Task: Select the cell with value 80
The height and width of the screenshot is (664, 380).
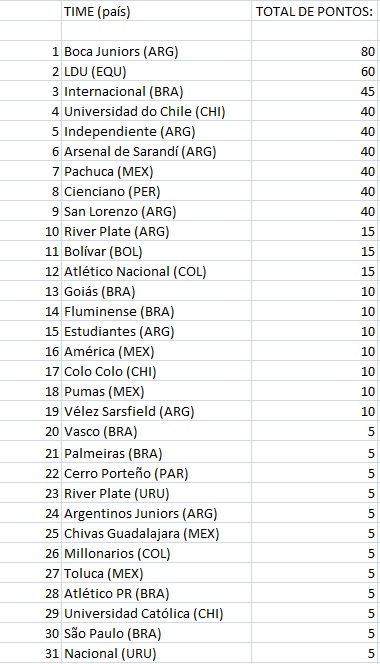Action: (314, 51)
